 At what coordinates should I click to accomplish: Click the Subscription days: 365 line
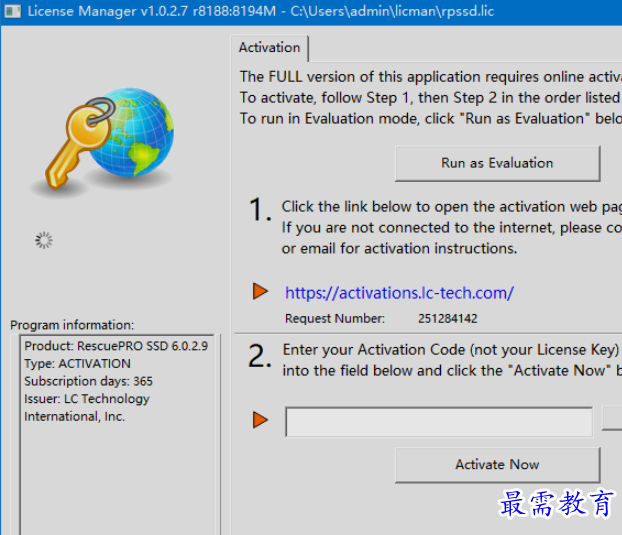[88, 381]
